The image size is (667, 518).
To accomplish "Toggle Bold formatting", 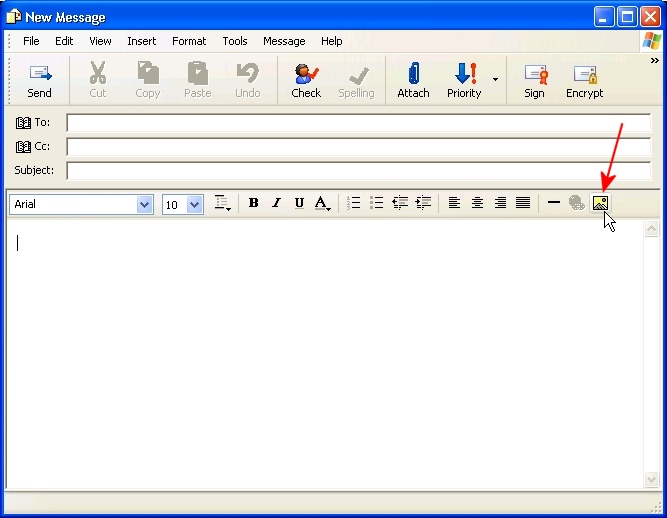I will point(254,203).
